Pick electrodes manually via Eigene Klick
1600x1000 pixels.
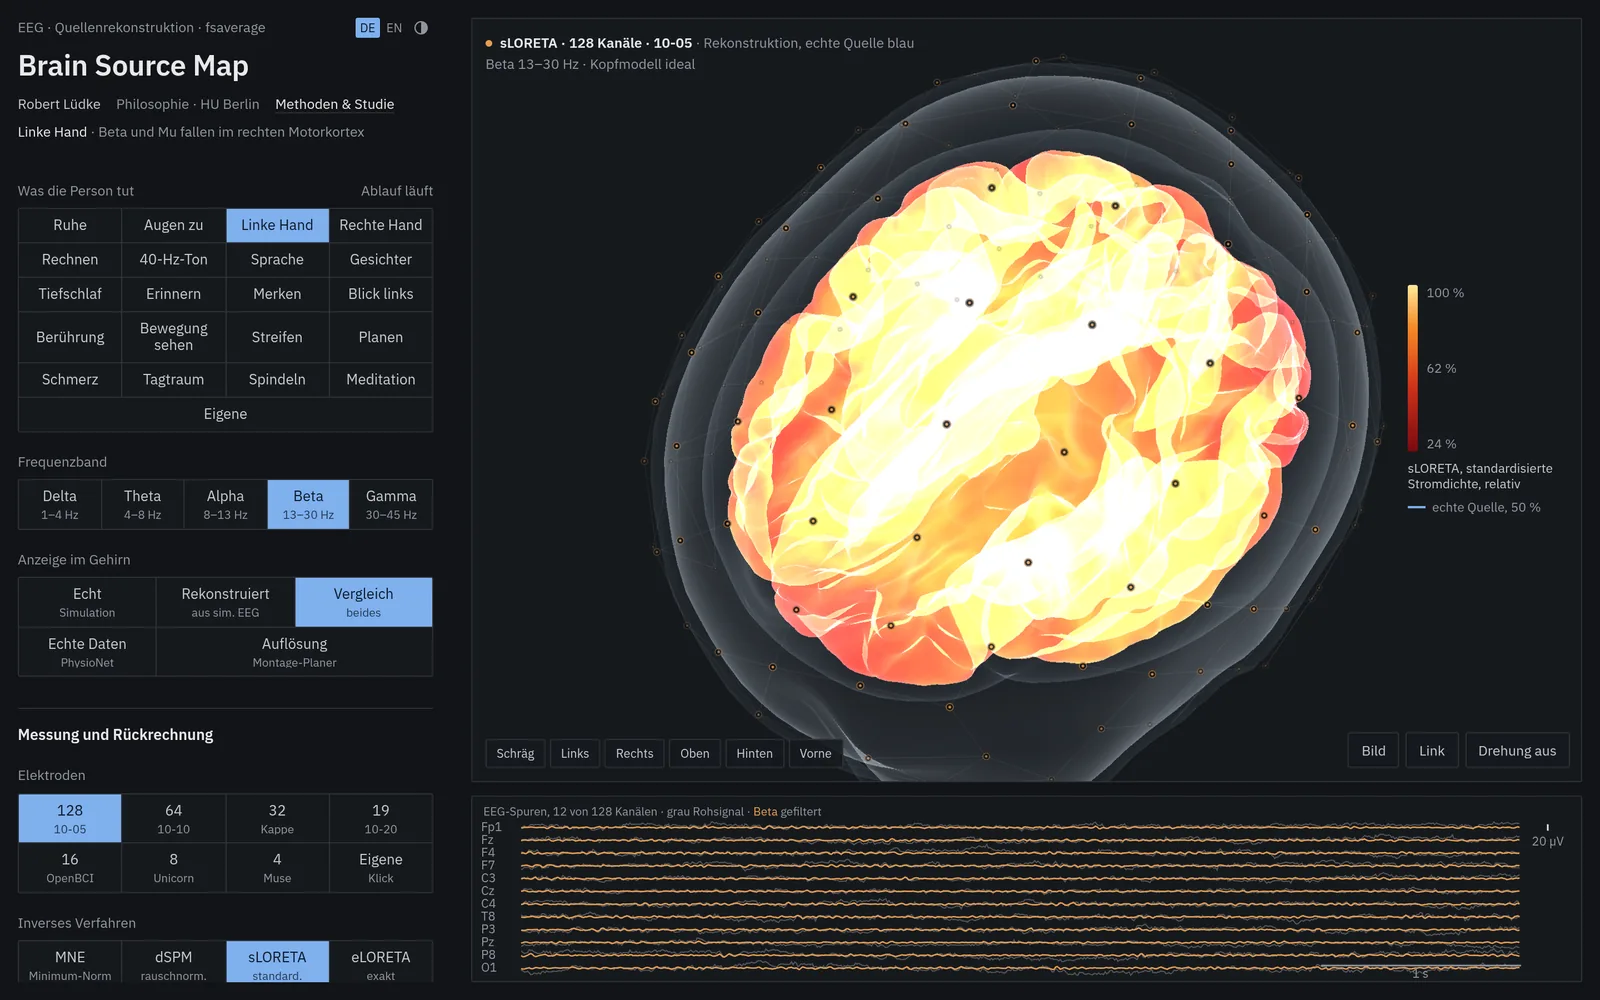click(381, 867)
